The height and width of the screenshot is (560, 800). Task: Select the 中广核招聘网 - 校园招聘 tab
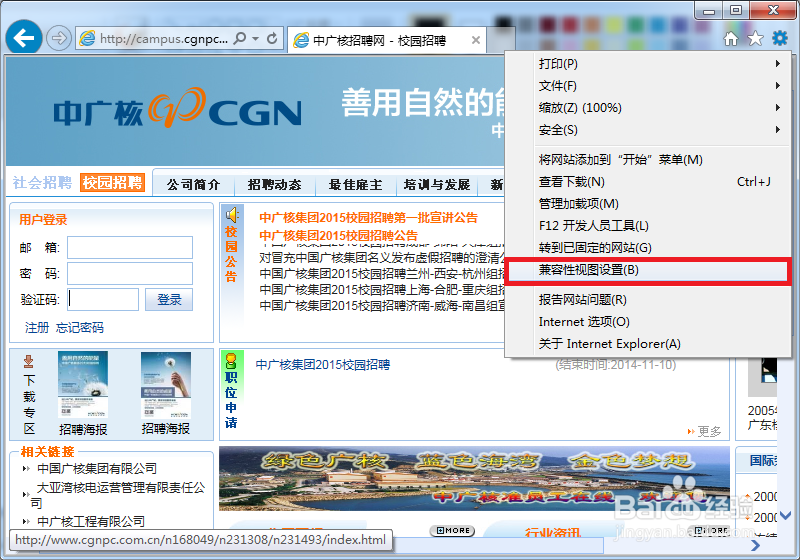(386, 40)
